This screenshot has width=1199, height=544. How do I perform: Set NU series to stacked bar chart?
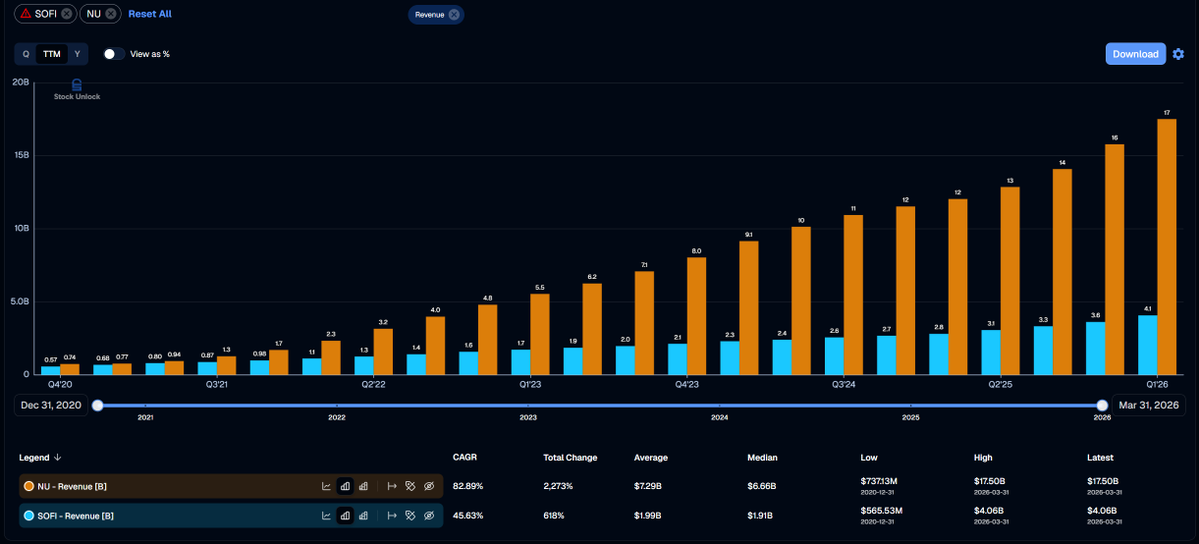point(364,486)
